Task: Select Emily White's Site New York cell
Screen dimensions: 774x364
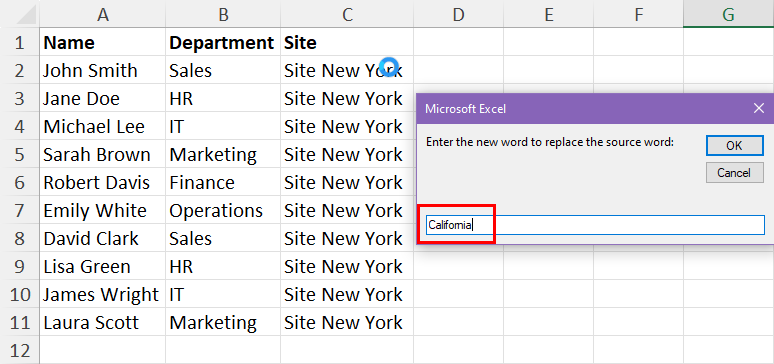Action: coord(347,210)
